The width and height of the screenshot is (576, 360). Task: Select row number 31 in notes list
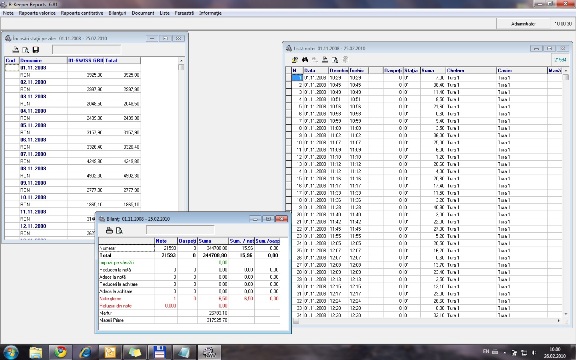pyautogui.click(x=425, y=294)
